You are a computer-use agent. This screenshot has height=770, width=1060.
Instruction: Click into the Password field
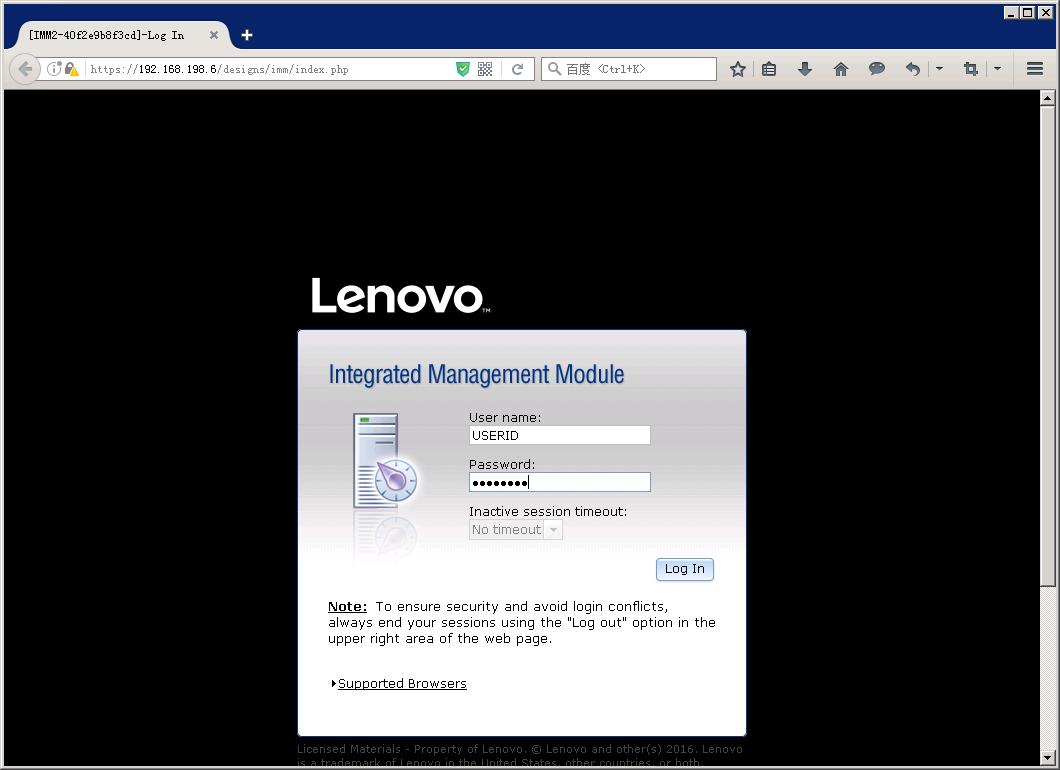pyautogui.click(x=559, y=482)
